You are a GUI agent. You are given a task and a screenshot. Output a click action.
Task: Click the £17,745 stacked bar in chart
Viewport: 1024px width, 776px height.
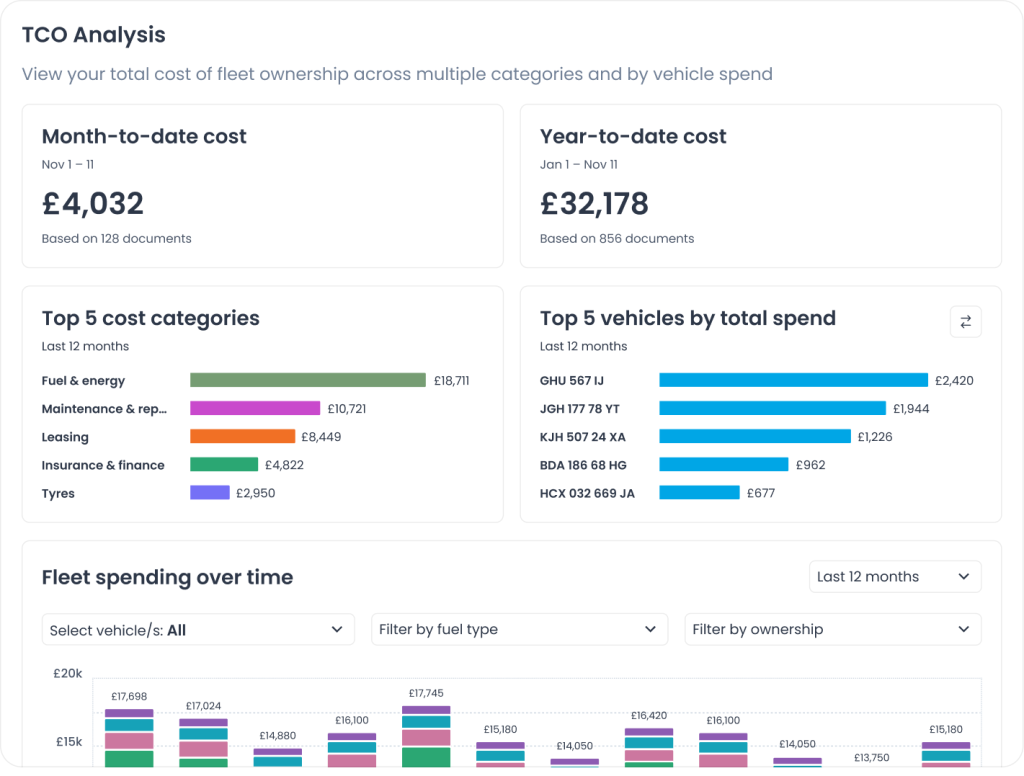point(426,738)
